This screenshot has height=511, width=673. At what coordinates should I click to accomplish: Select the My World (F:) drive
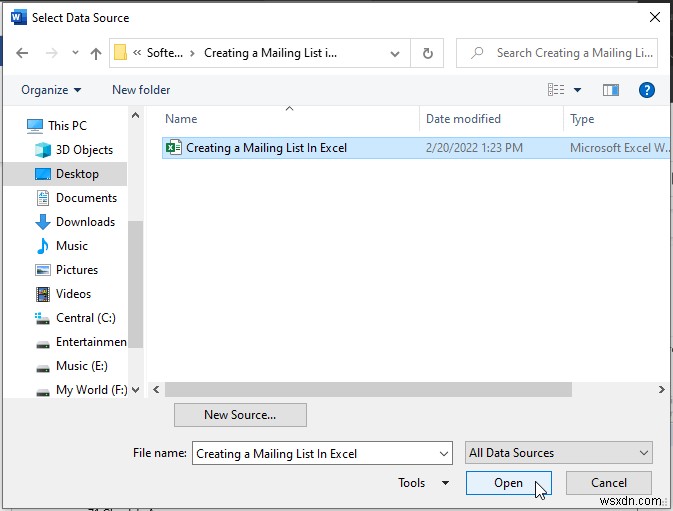pos(81,390)
